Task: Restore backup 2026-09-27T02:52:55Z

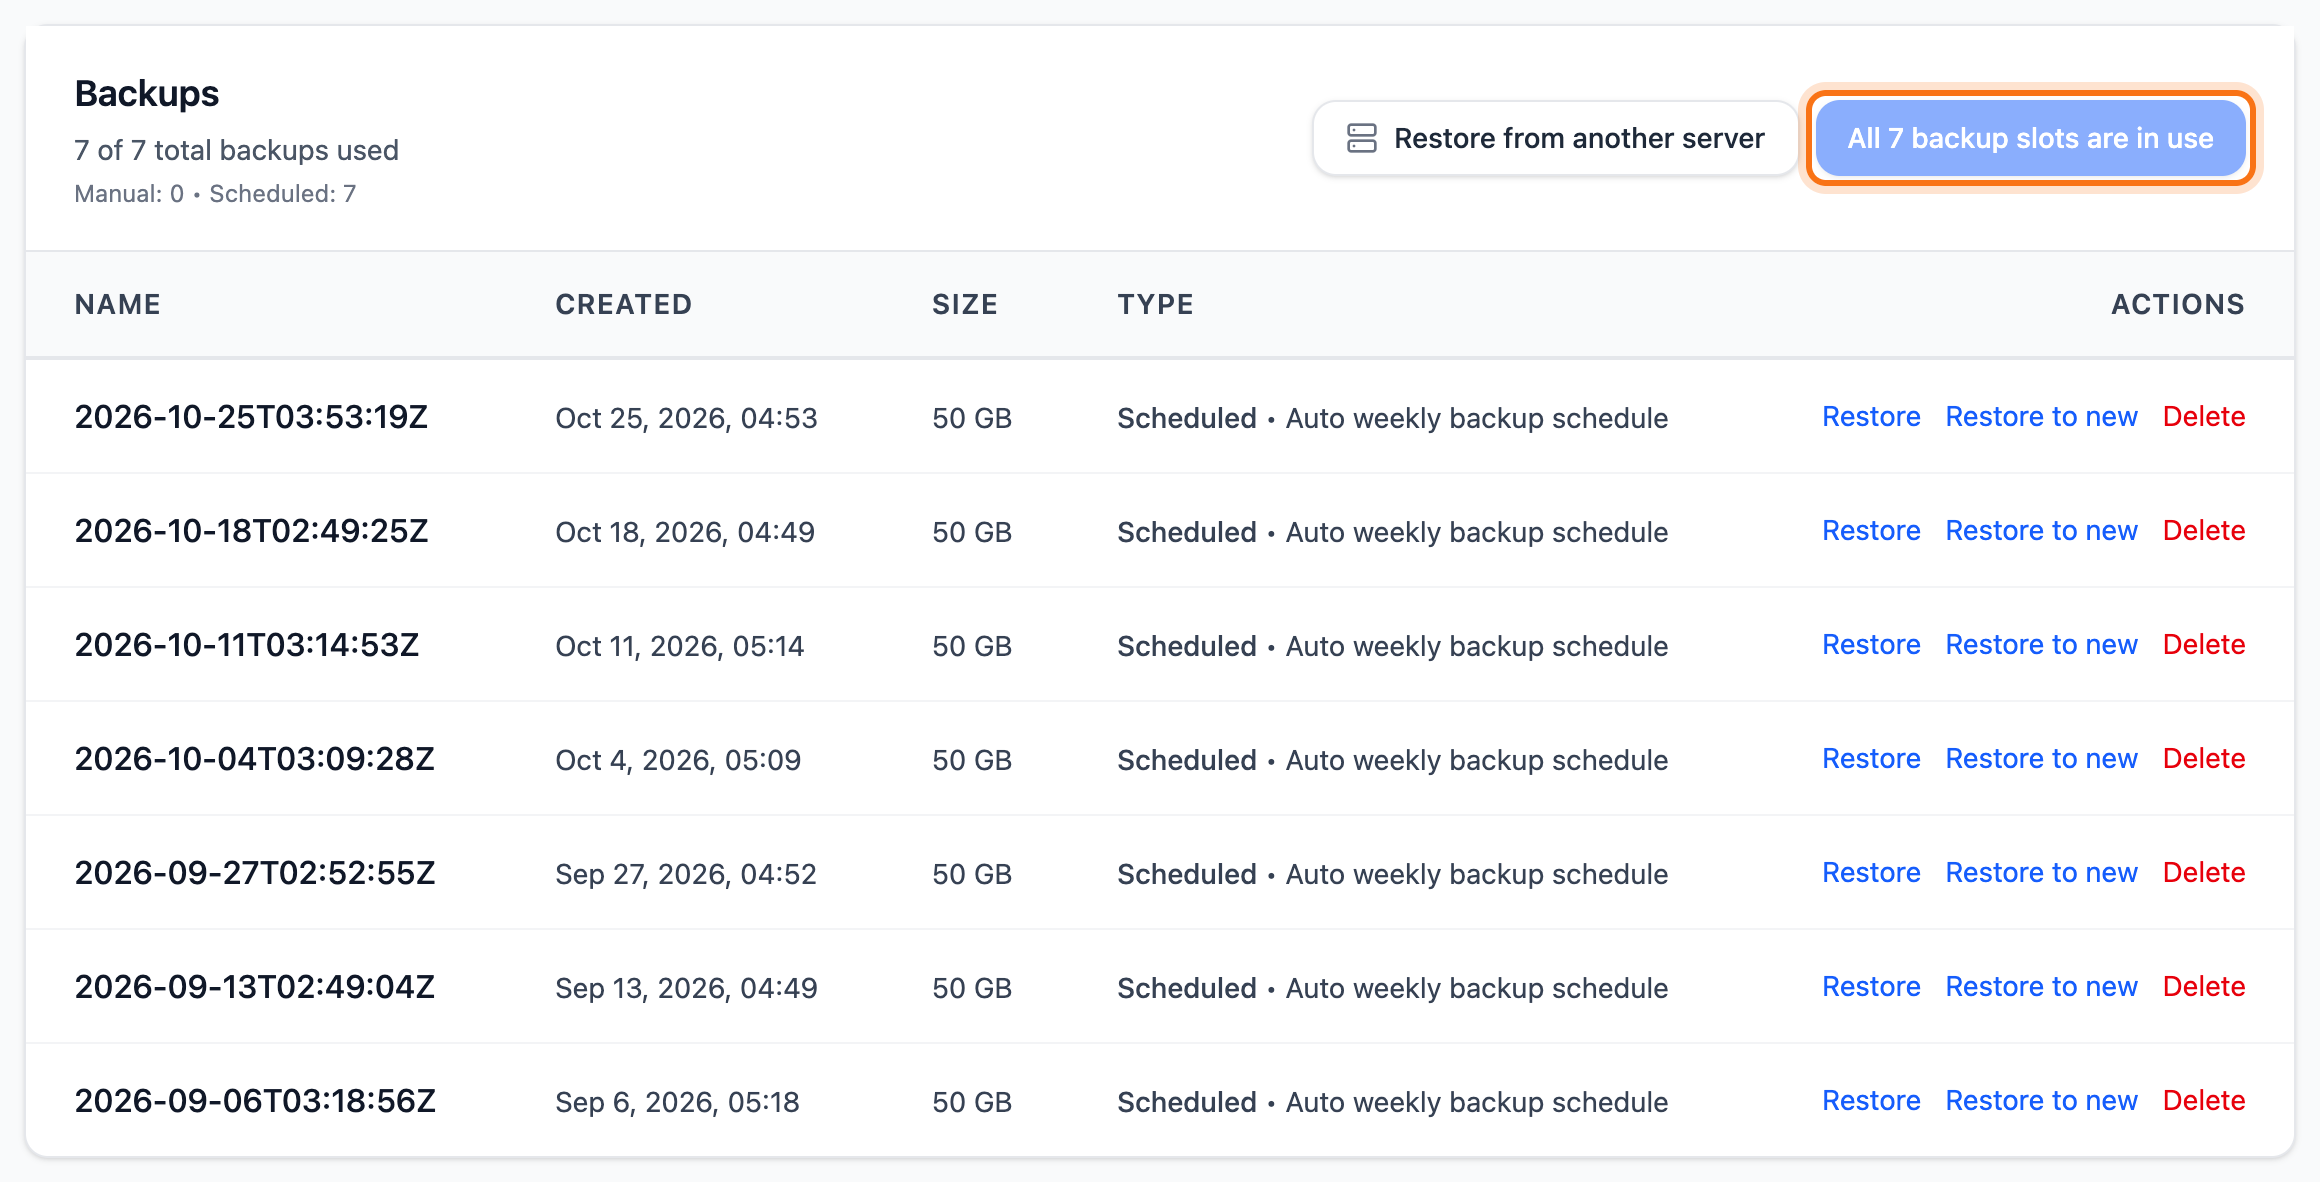Action: coord(1871,873)
